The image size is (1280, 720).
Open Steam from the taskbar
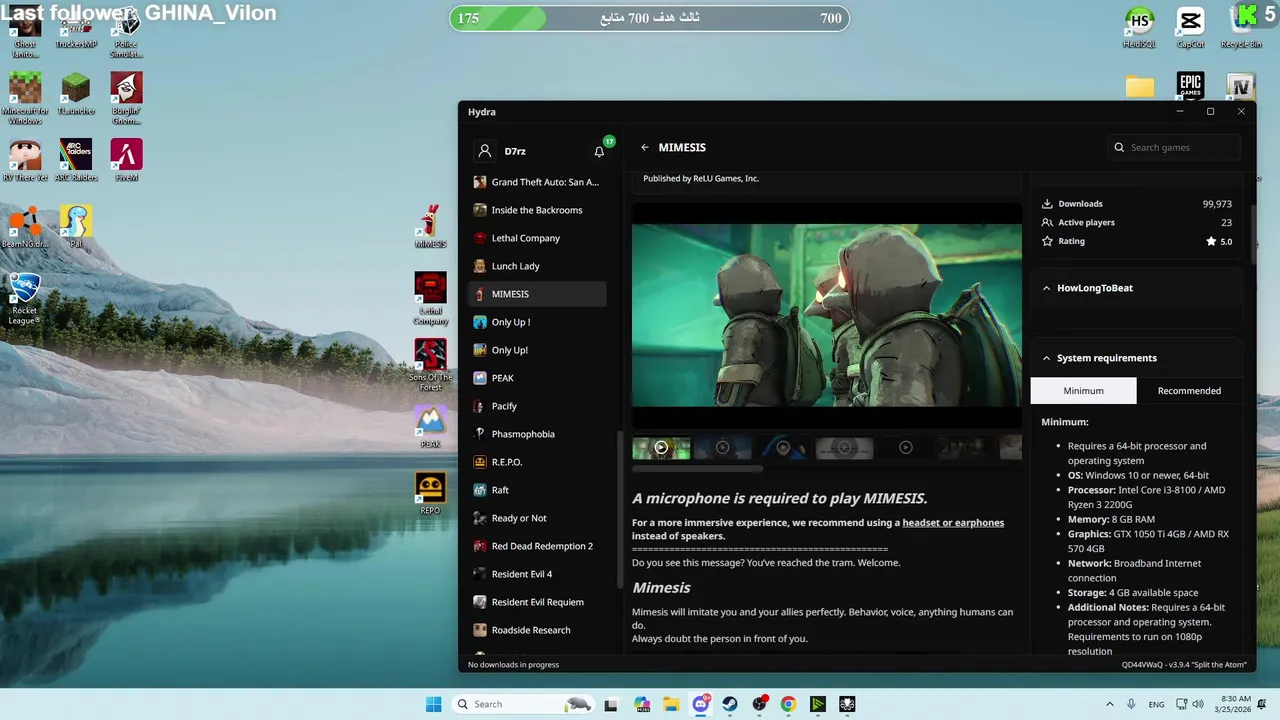pyautogui.click(x=730, y=704)
